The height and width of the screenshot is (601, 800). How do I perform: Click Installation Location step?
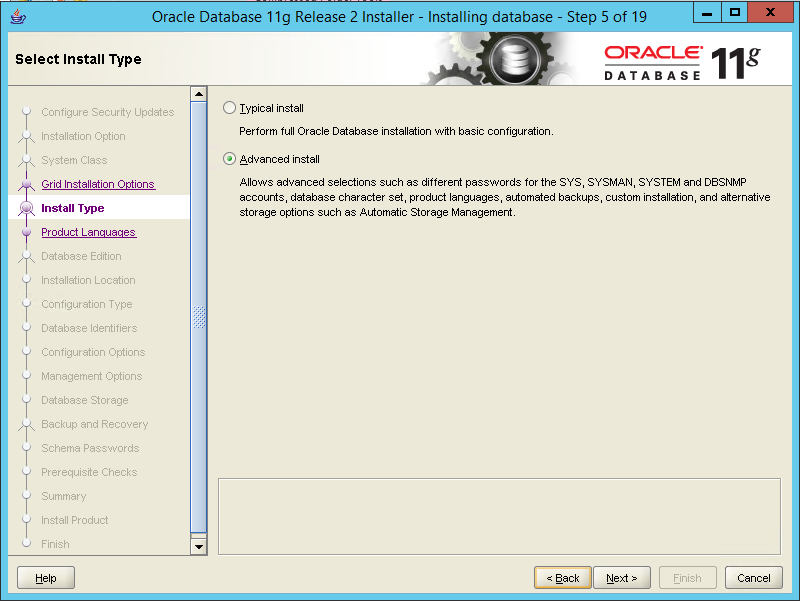pyautogui.click(x=88, y=280)
